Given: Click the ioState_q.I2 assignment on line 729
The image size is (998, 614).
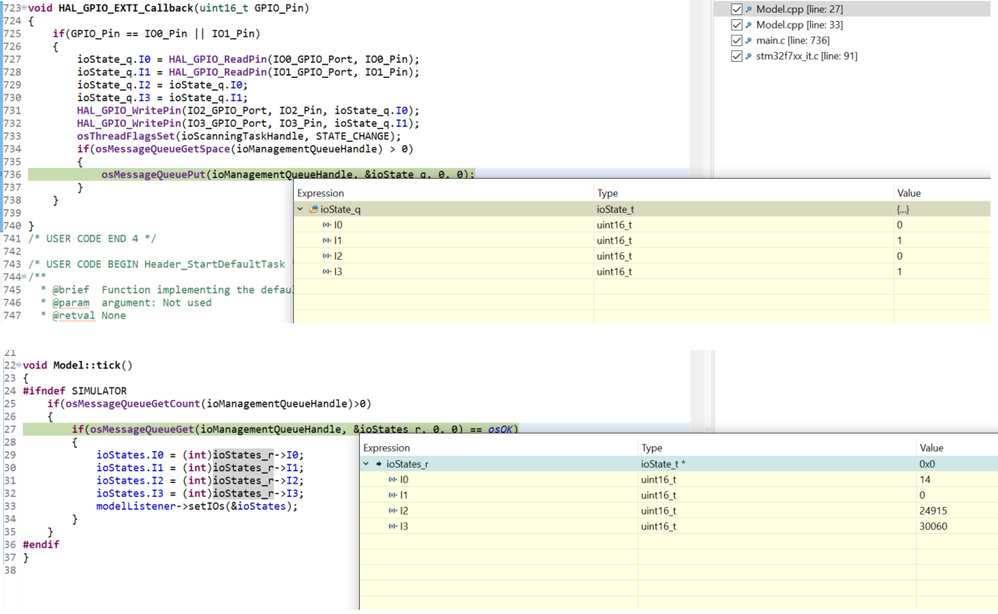Looking at the screenshot, I should 162,85.
